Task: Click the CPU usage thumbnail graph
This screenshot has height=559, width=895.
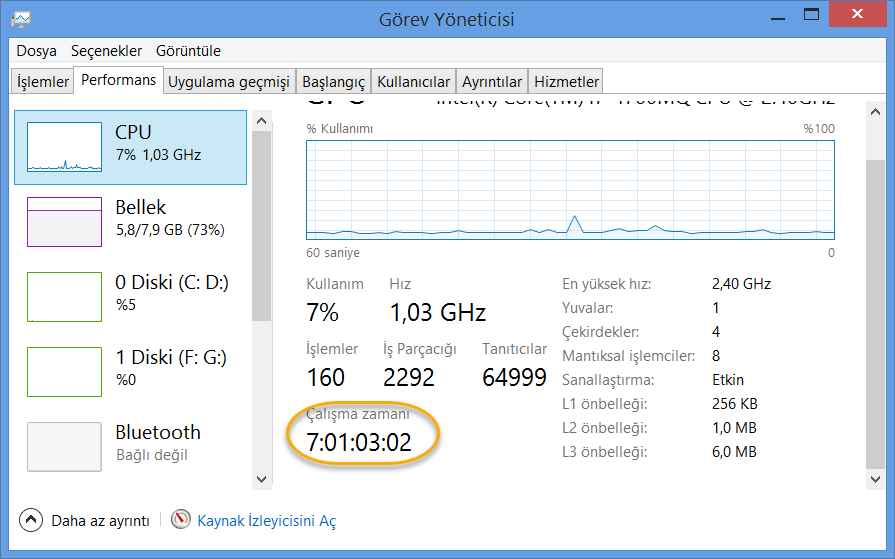Action: 64,147
